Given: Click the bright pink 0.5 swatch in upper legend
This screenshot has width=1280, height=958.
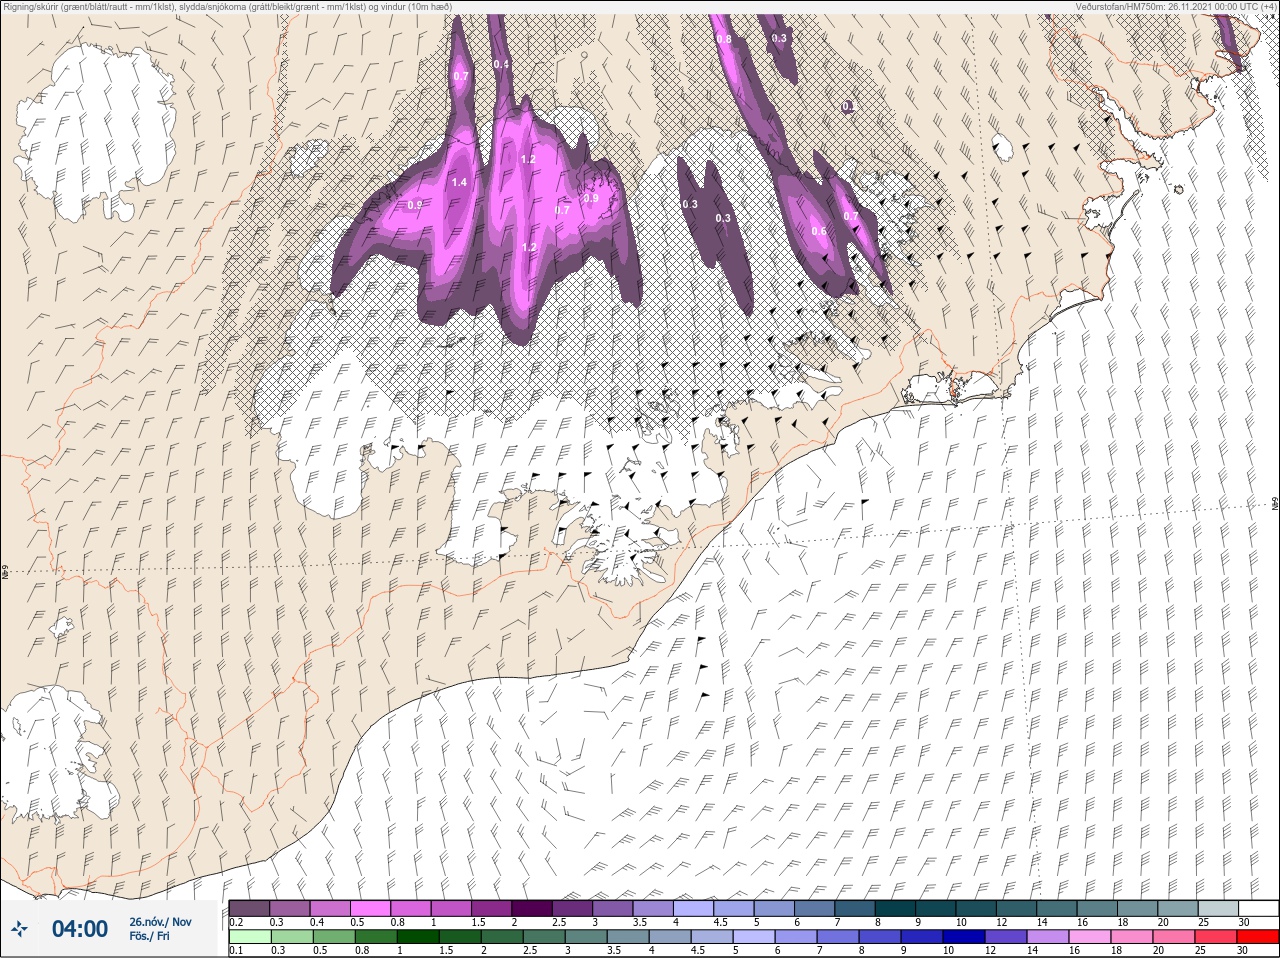Looking at the screenshot, I should coord(370,908).
